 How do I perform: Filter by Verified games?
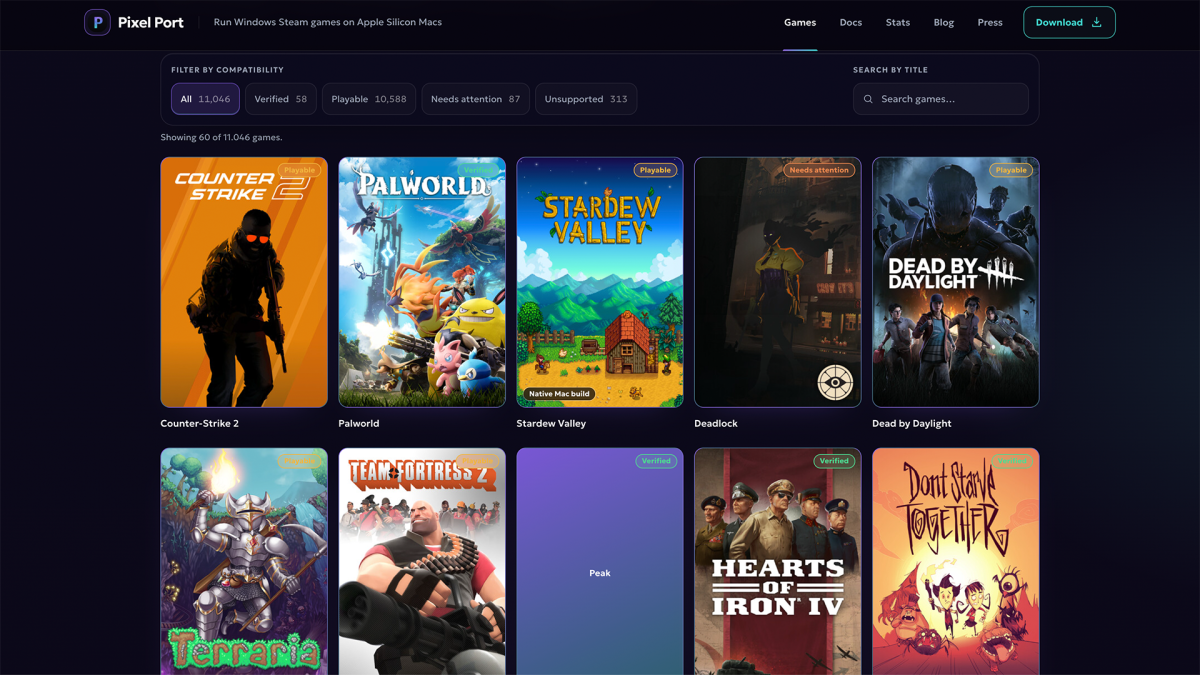coord(281,99)
